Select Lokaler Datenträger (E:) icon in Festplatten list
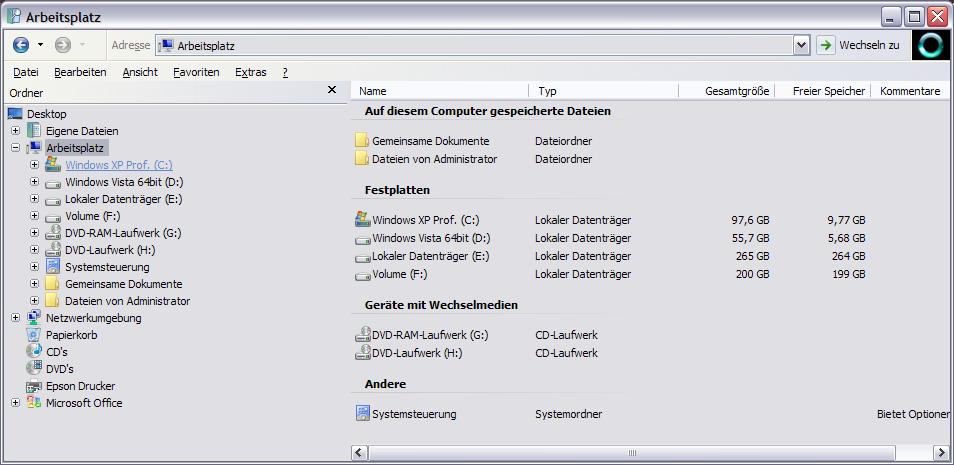954x465 pixels. click(x=363, y=257)
